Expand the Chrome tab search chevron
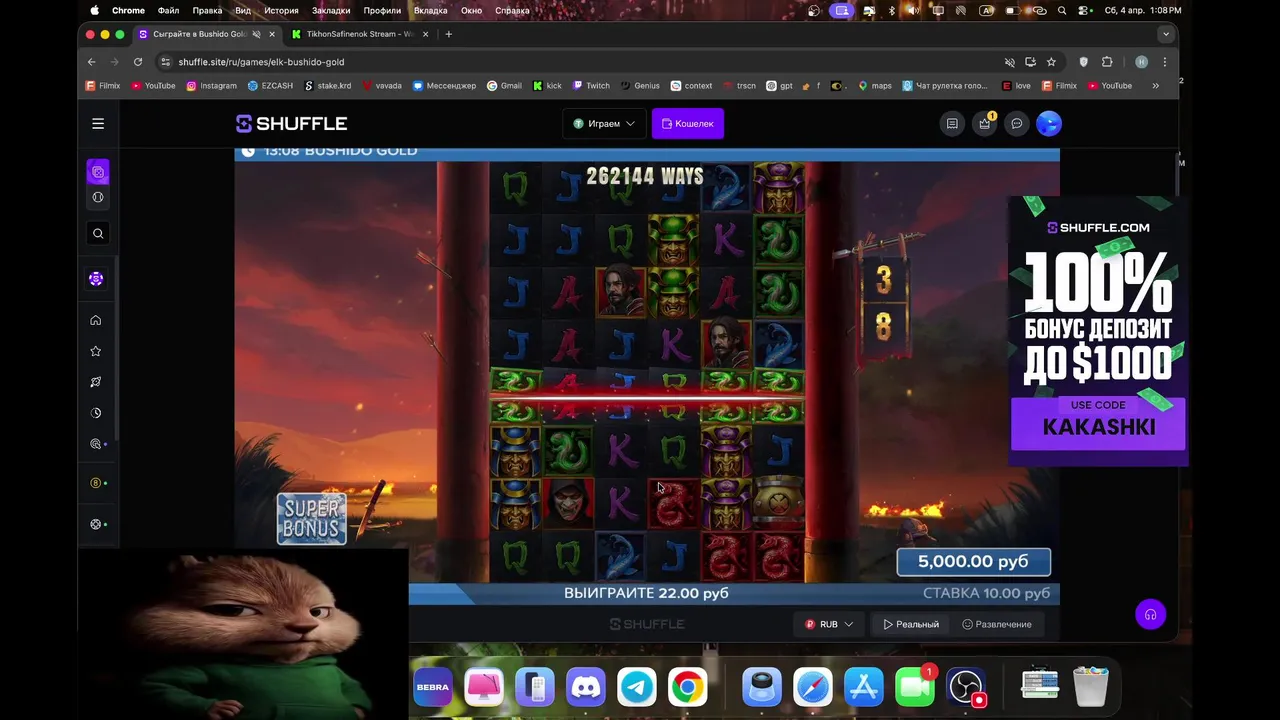Viewport: 1280px width, 720px height. click(x=1165, y=34)
